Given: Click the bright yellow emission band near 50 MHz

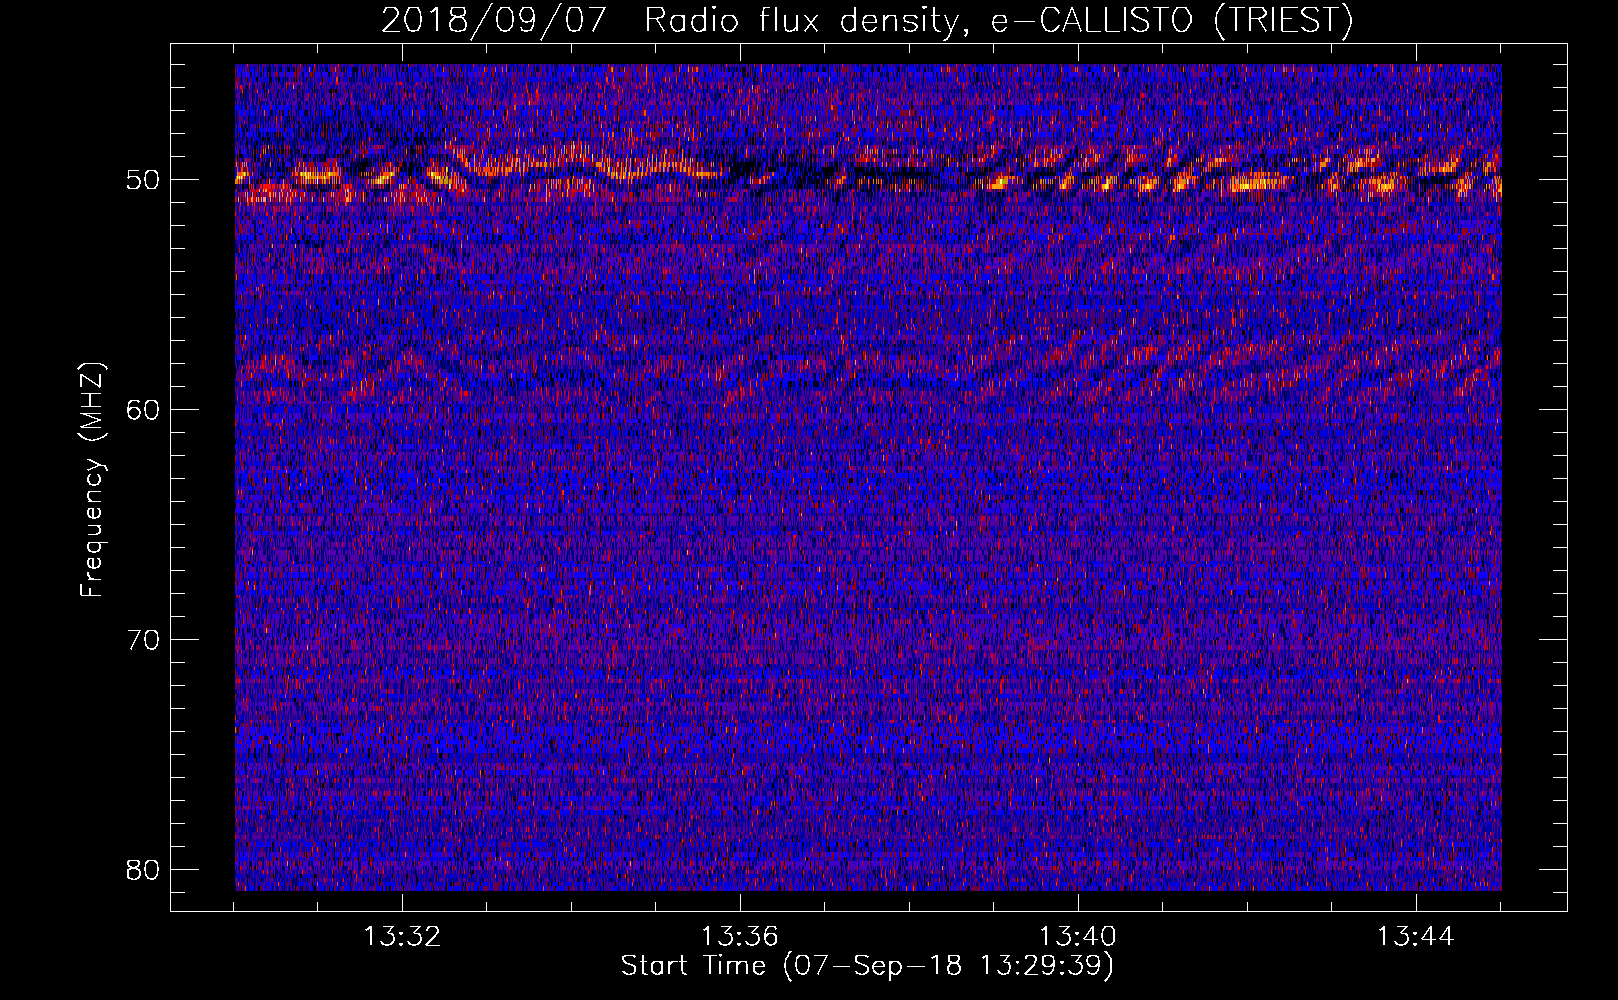Looking at the screenshot, I should (x=868, y=173).
